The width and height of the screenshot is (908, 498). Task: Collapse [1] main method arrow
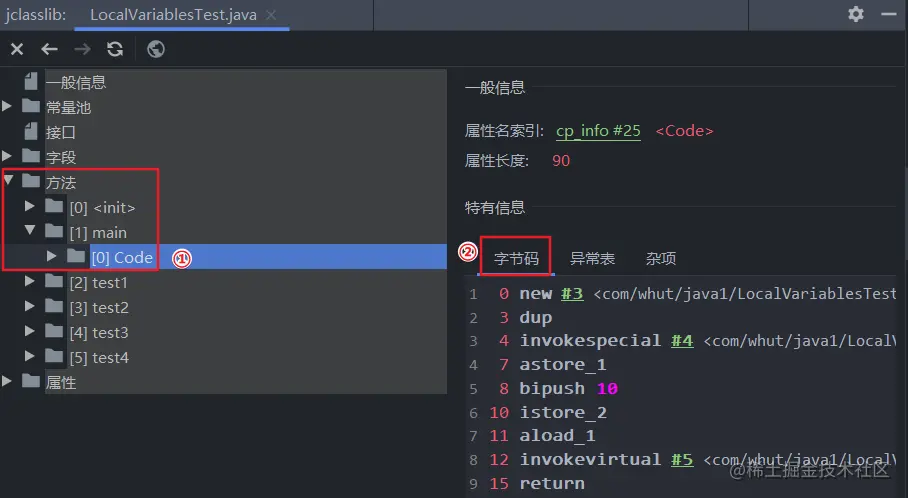click(x=30, y=230)
